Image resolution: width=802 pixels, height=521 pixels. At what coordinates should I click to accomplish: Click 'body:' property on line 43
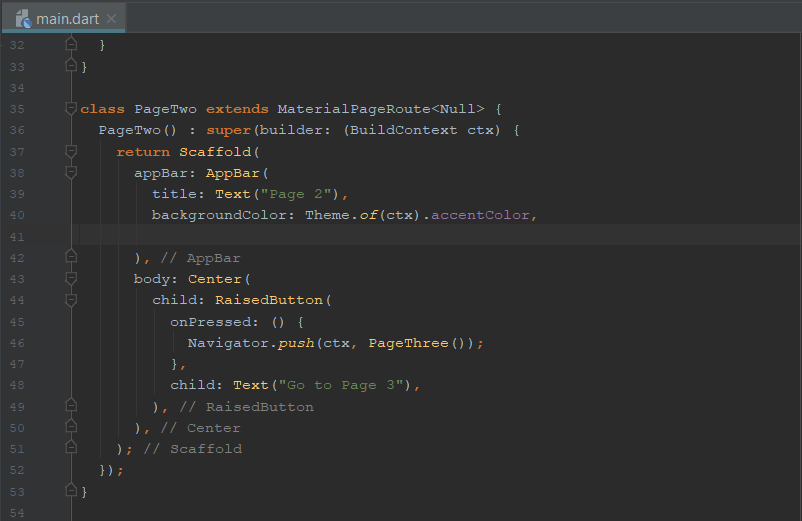coord(156,279)
